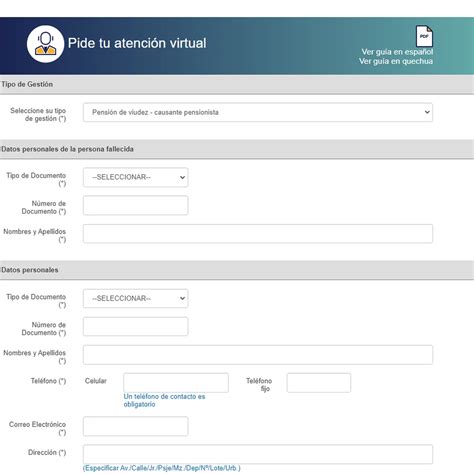
Task: Open 'Ver guía en quechua' link
Action: coord(396,61)
